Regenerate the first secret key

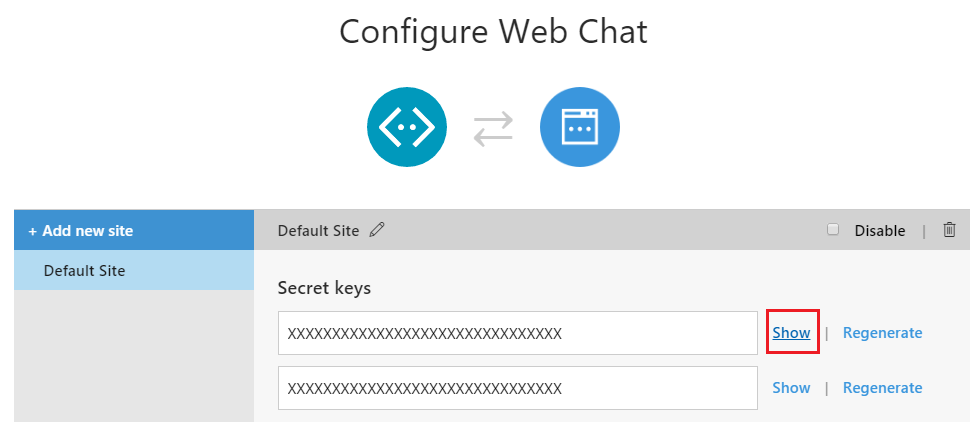[x=882, y=333]
